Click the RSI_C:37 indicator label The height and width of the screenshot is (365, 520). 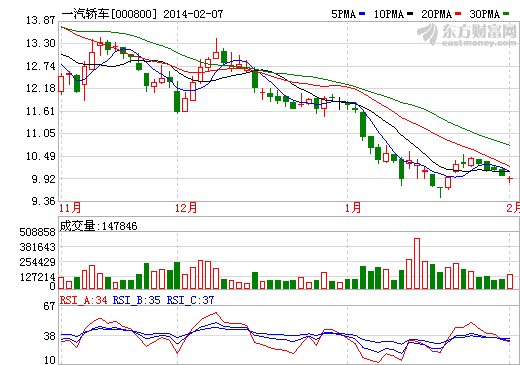pyautogui.click(x=190, y=300)
